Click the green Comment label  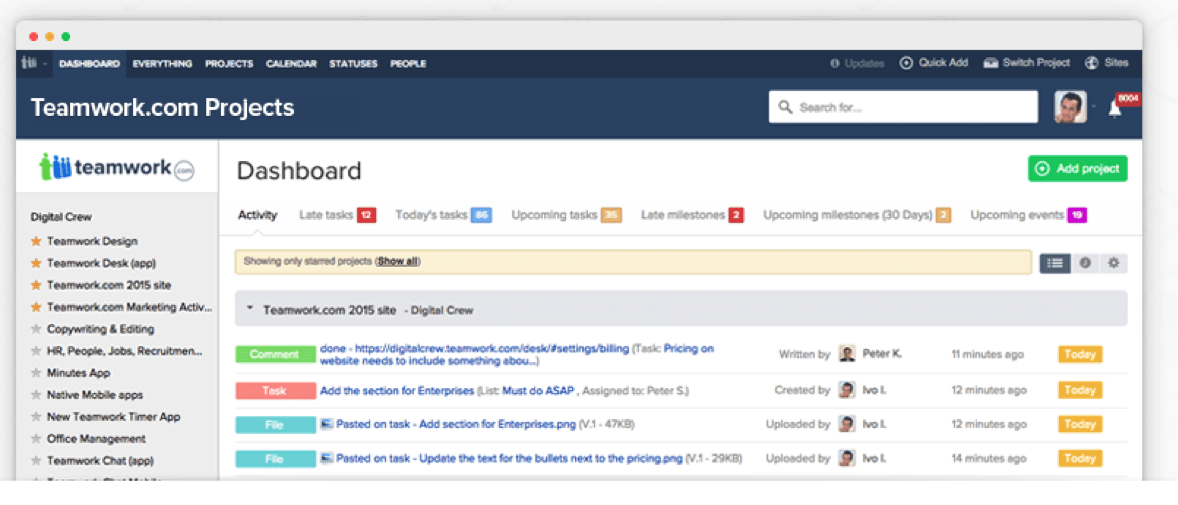tap(275, 354)
